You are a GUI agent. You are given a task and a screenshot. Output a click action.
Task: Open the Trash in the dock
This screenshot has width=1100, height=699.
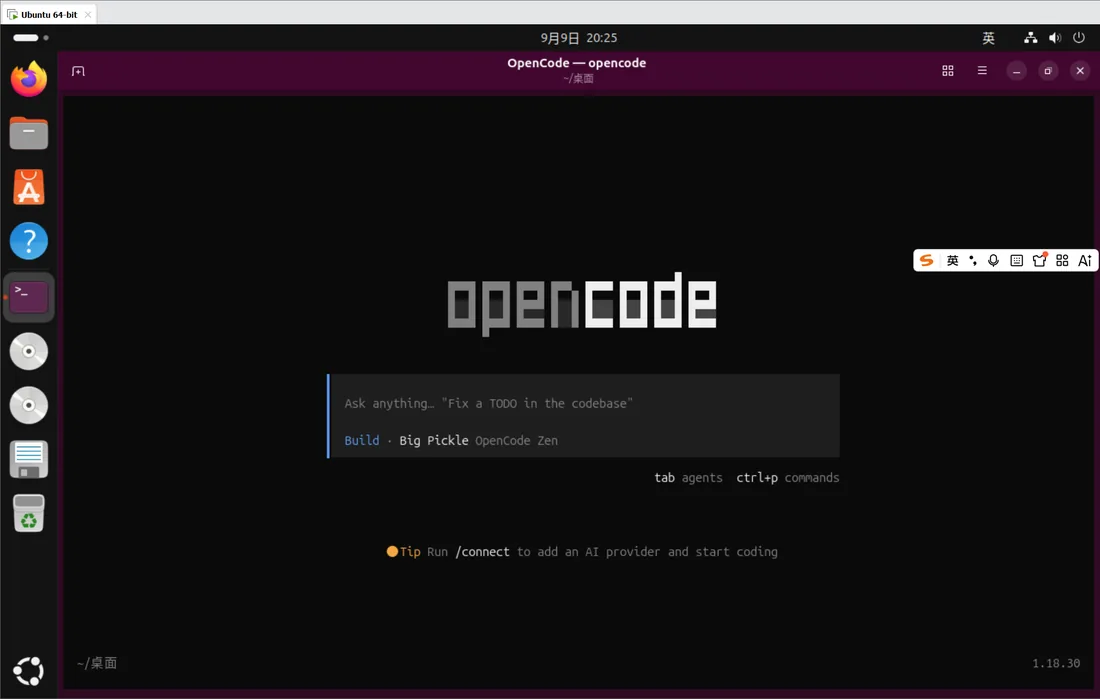tap(29, 514)
